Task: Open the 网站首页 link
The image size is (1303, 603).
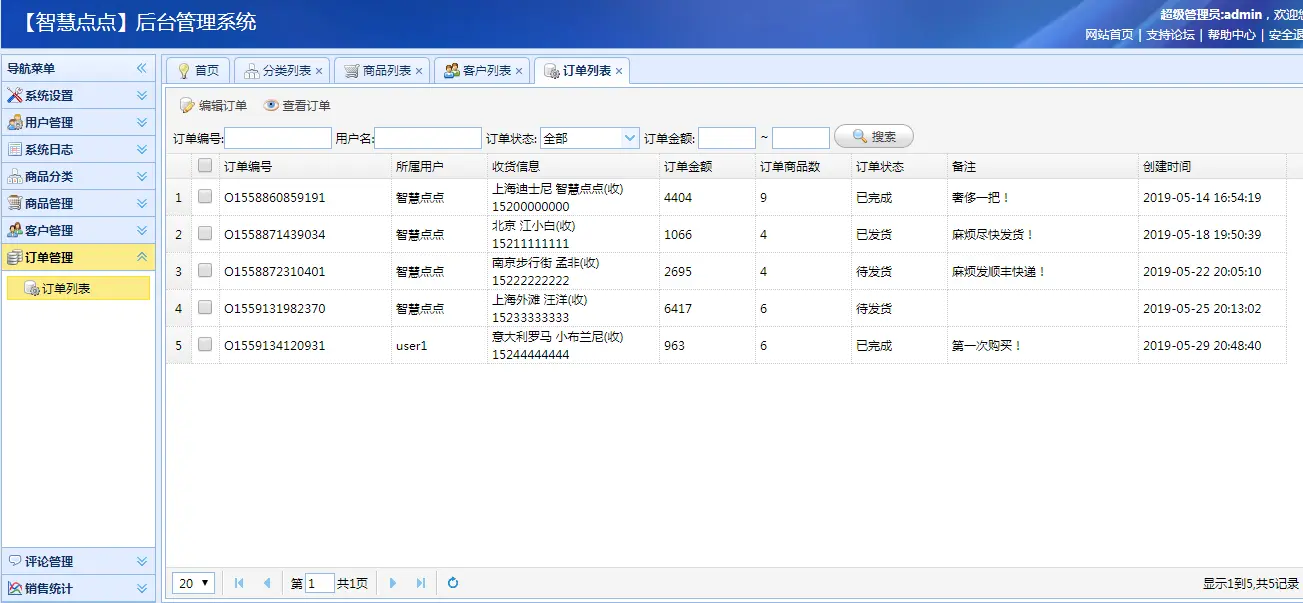Action: 1110,34
